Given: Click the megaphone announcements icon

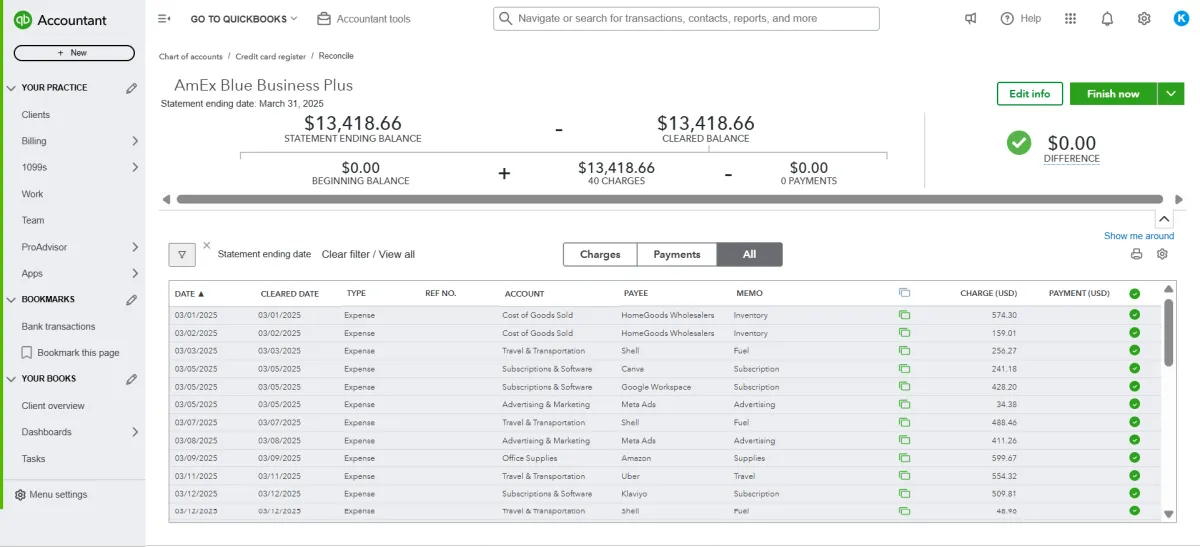Looking at the screenshot, I should 970,19.
